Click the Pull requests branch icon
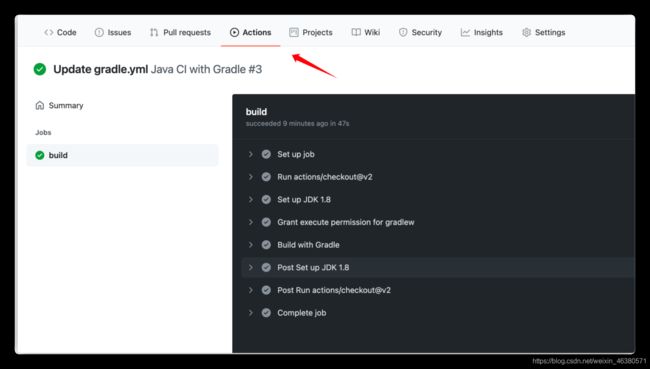This screenshot has width=650, height=369. [154, 32]
